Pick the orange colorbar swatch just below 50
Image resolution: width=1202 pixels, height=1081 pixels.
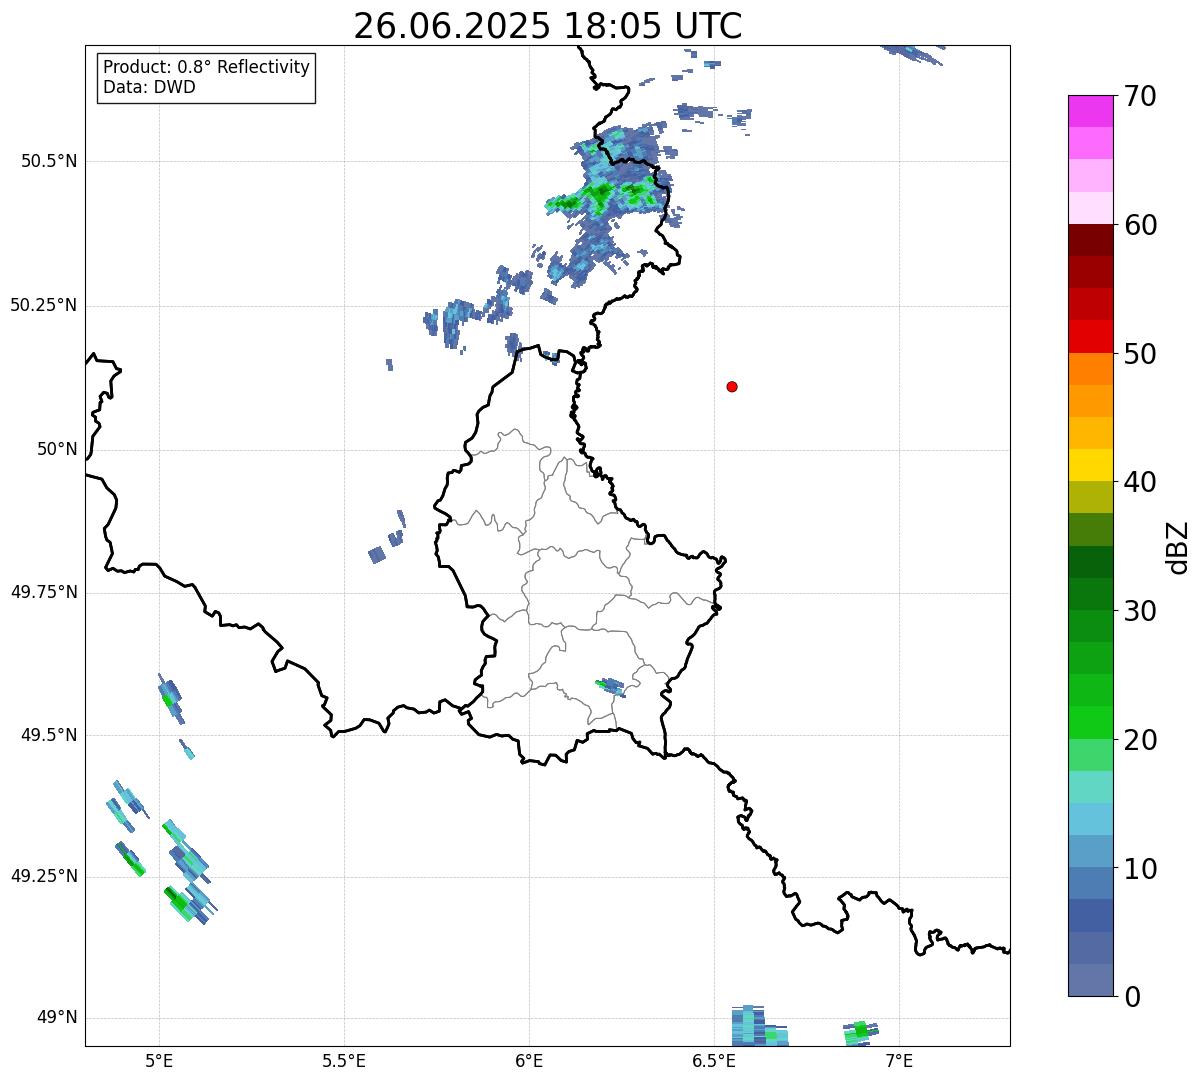tap(1090, 369)
